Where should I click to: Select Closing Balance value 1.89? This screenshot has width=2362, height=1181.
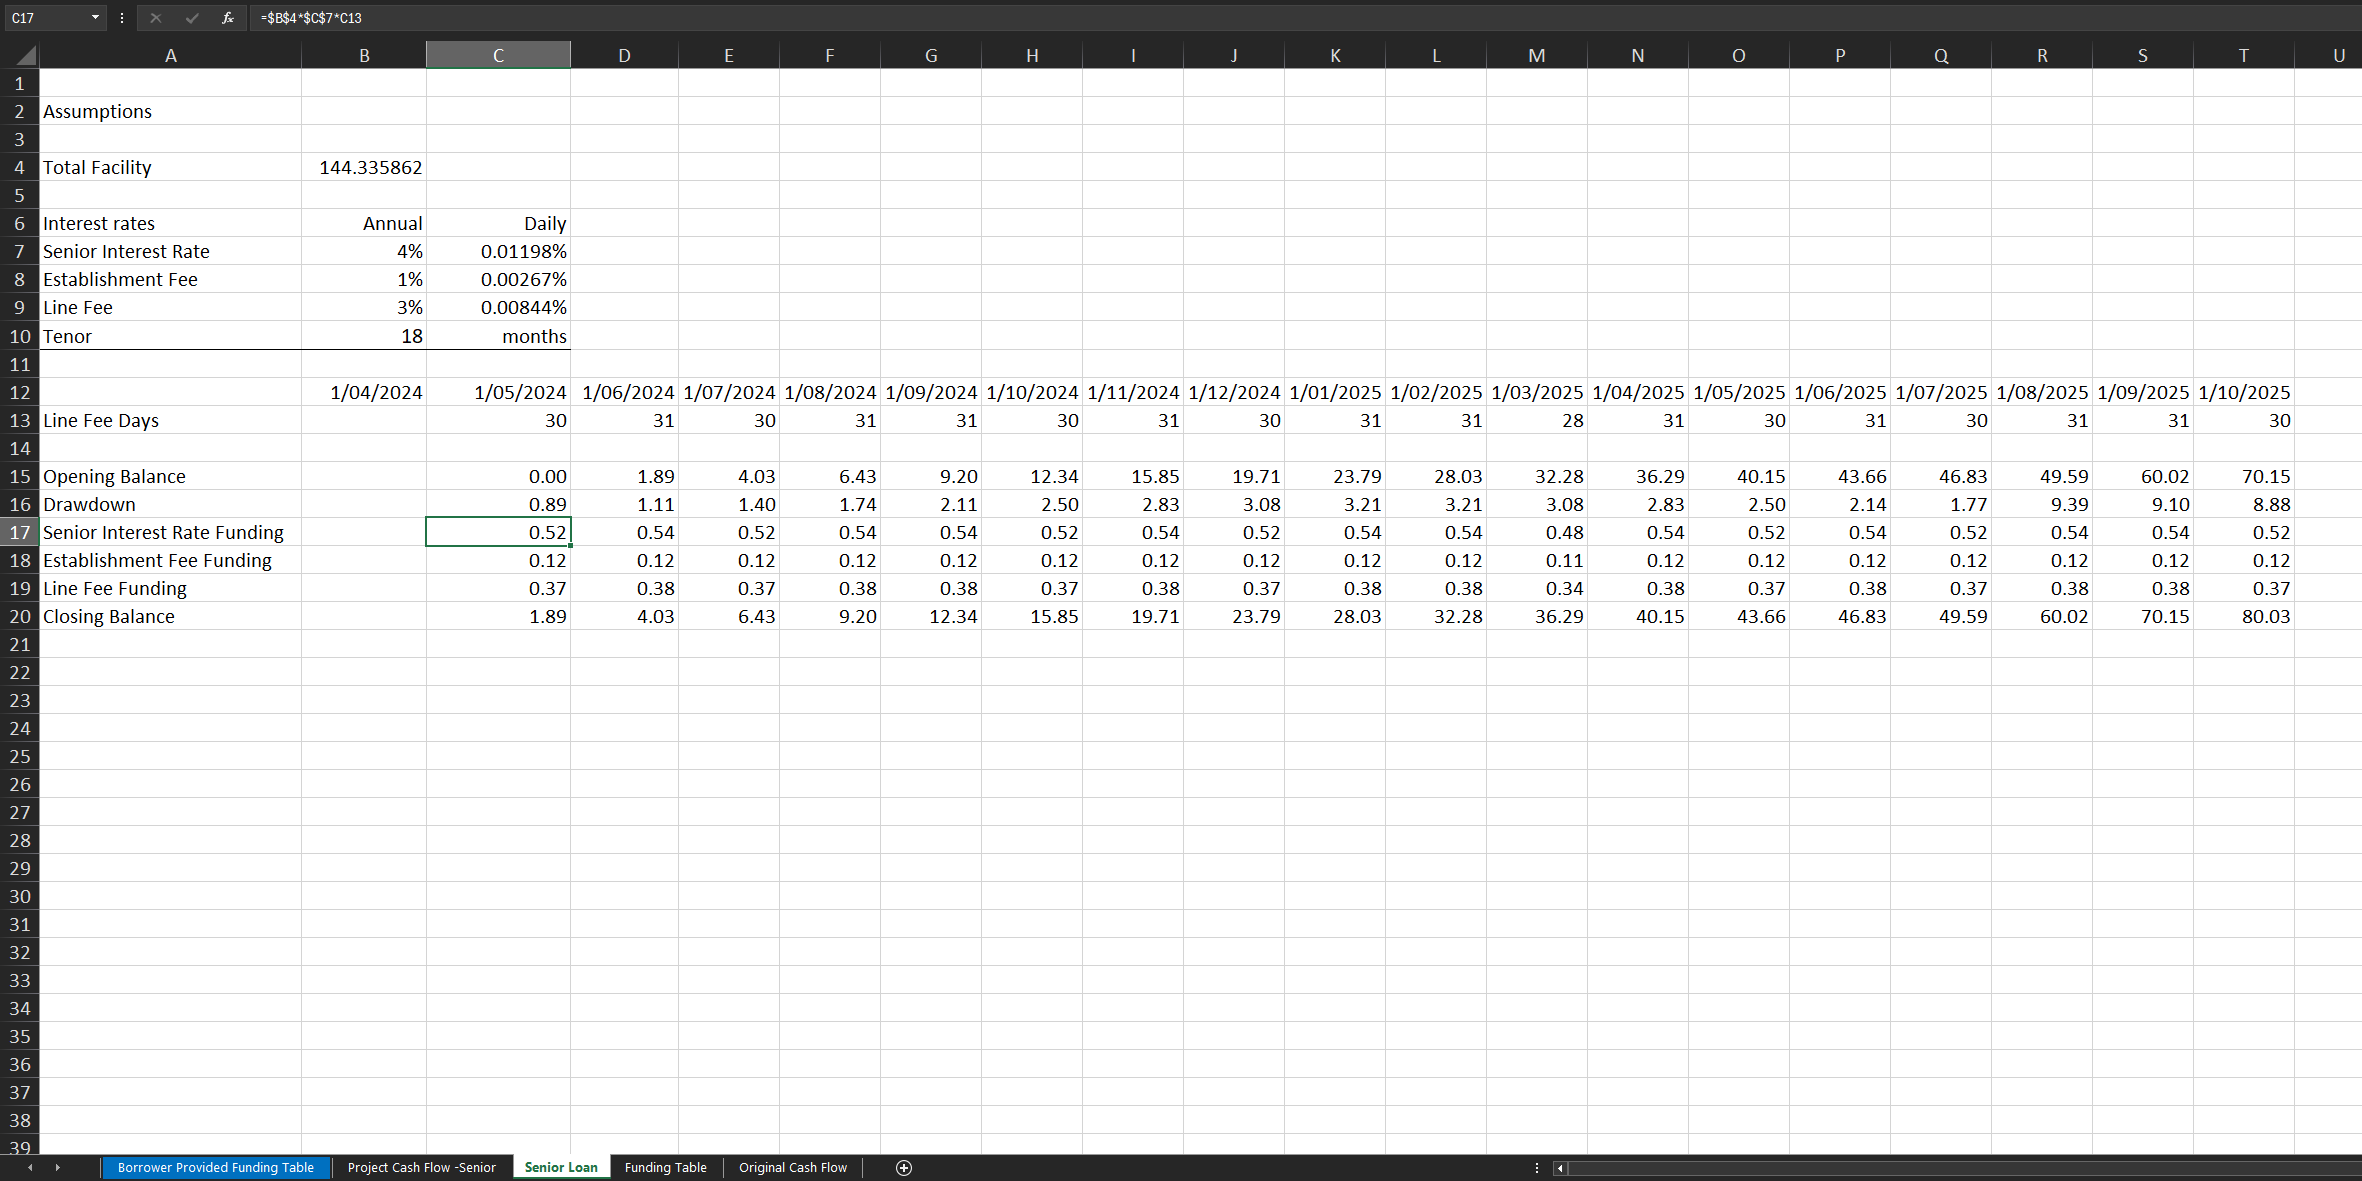click(x=498, y=616)
